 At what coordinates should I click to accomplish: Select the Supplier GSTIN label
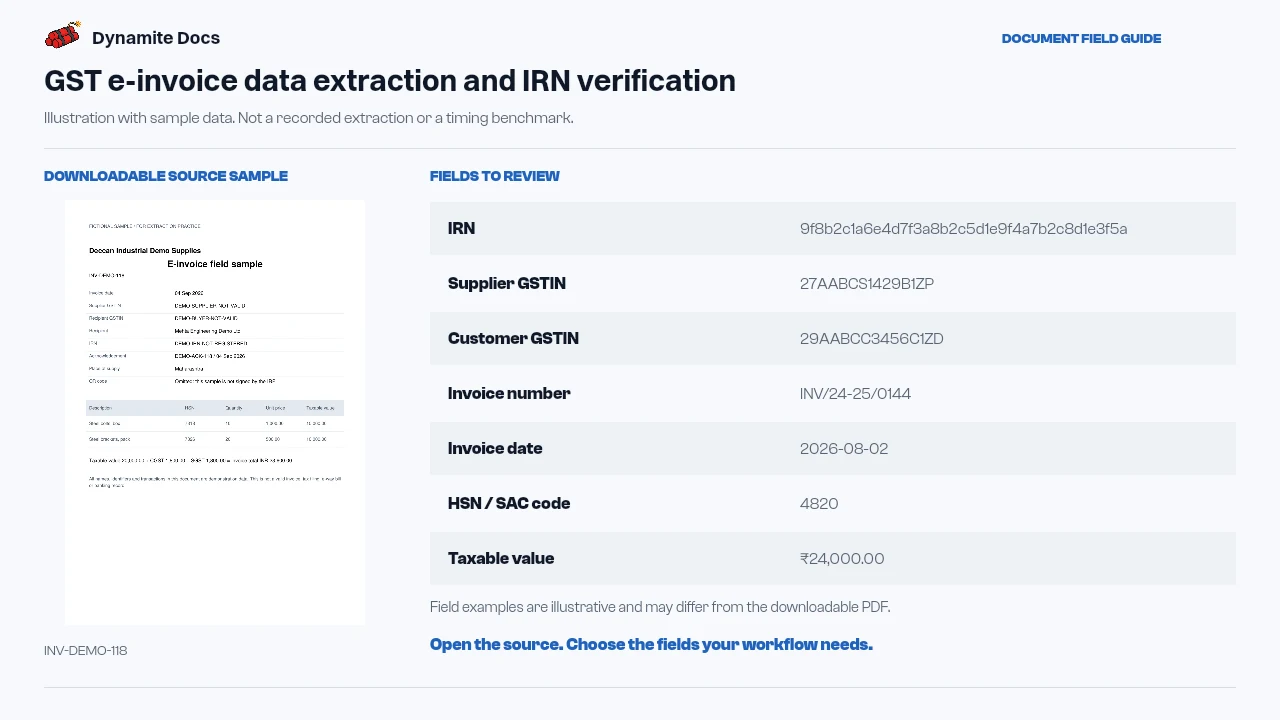507,284
